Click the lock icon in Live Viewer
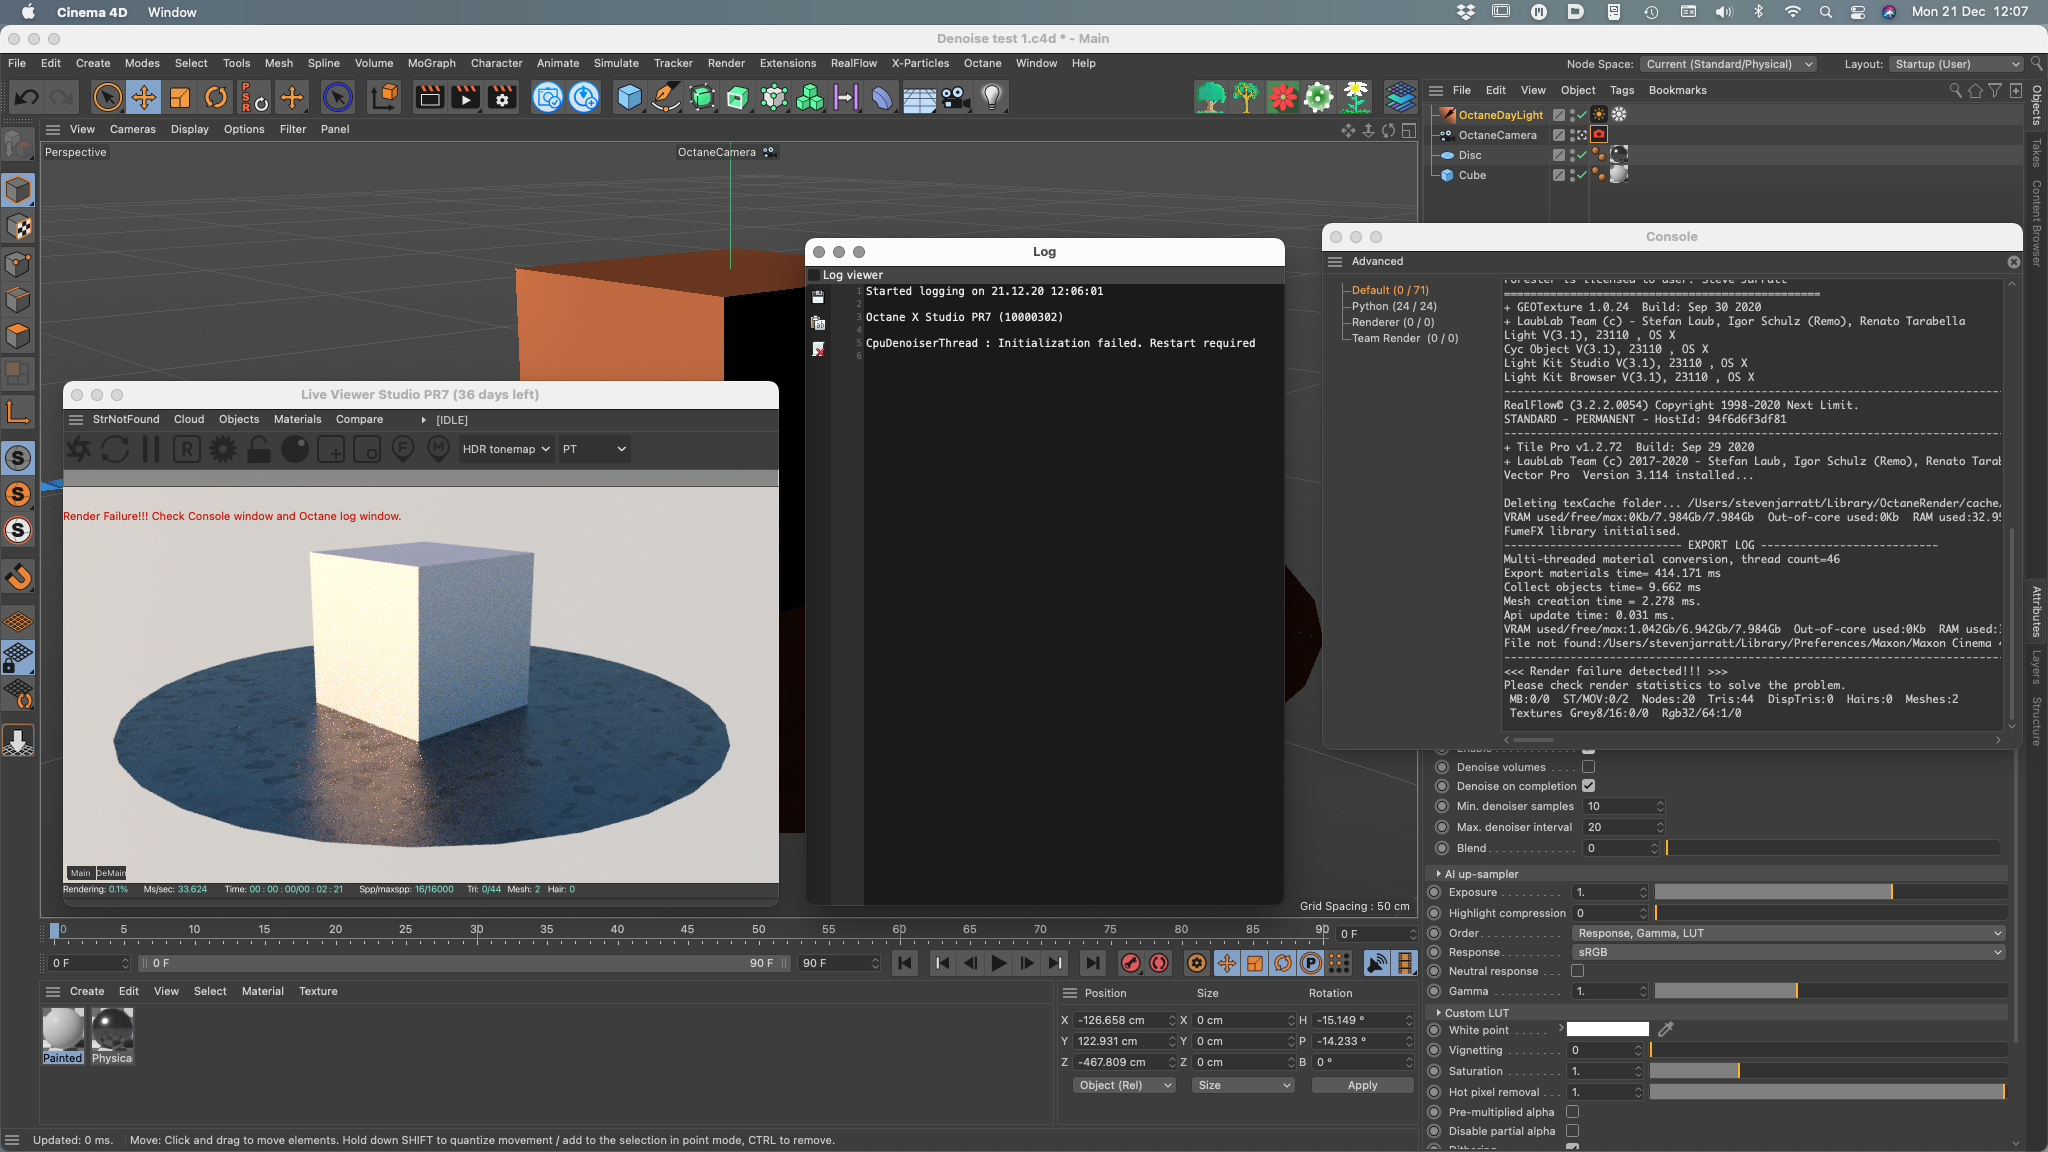Image resolution: width=2048 pixels, height=1152 pixels. click(259, 450)
